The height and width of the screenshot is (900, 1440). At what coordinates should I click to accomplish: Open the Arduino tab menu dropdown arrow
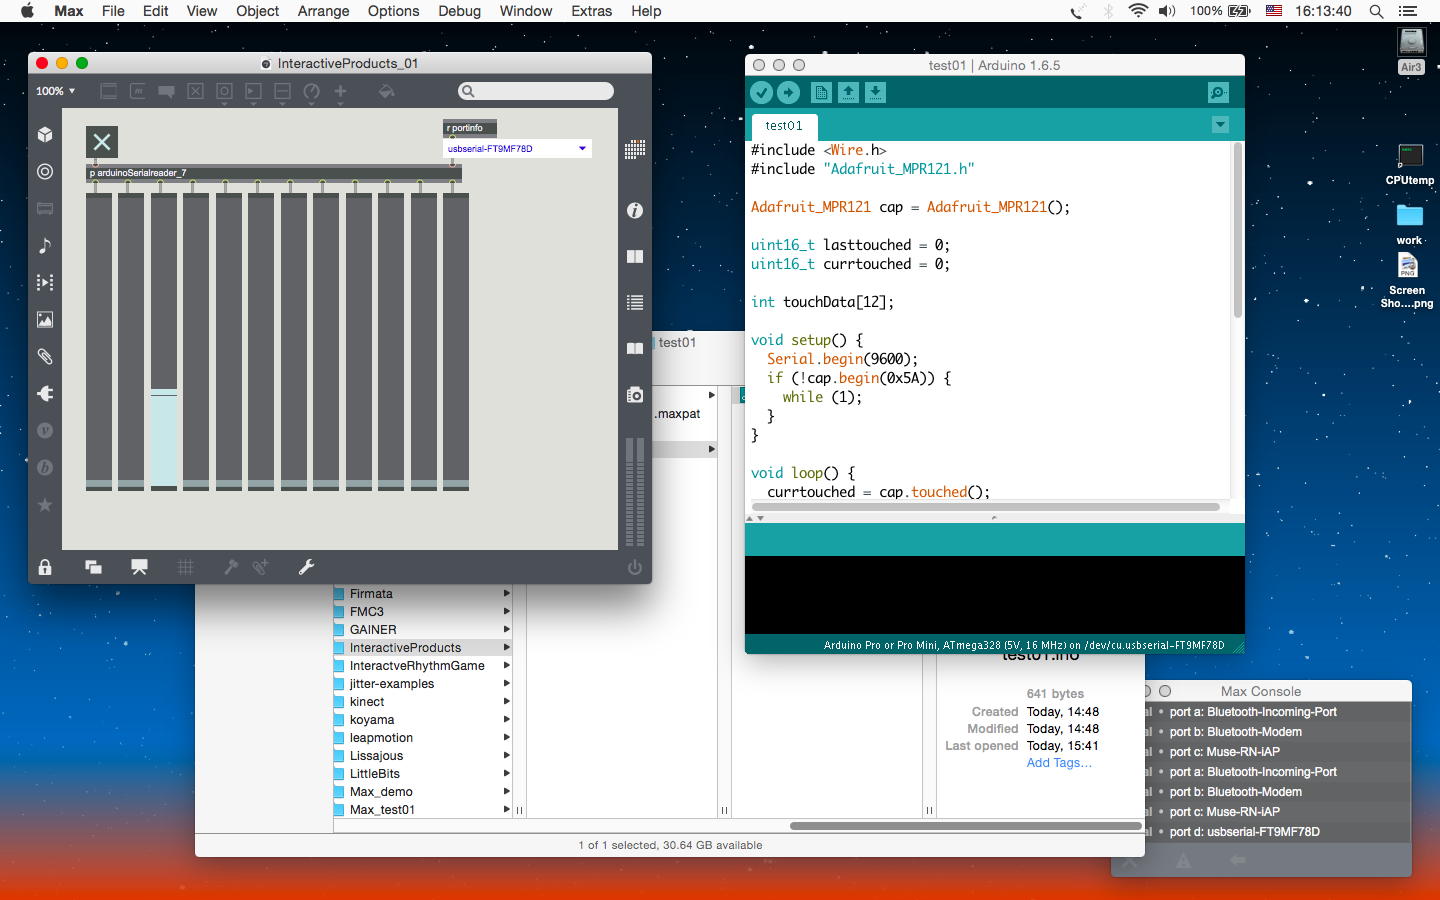pyautogui.click(x=1220, y=125)
